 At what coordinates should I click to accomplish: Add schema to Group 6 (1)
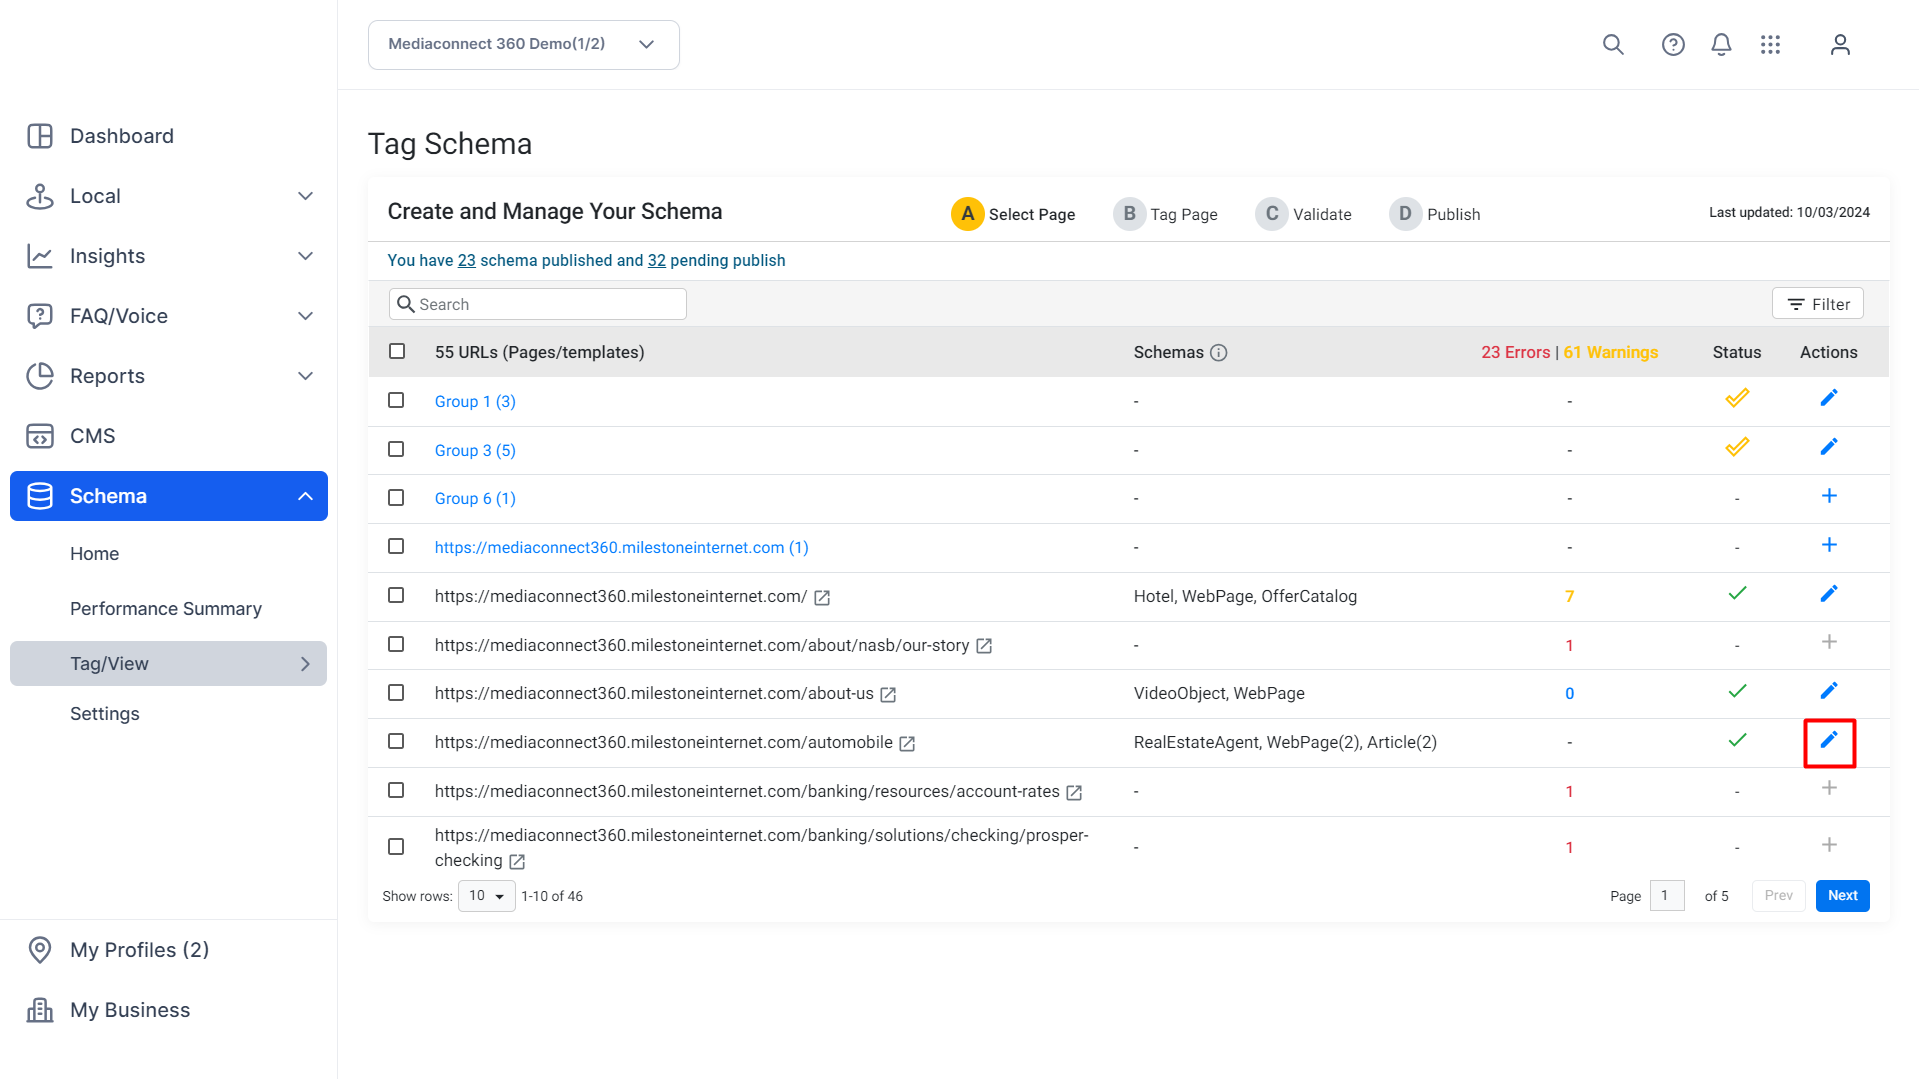tap(1829, 496)
